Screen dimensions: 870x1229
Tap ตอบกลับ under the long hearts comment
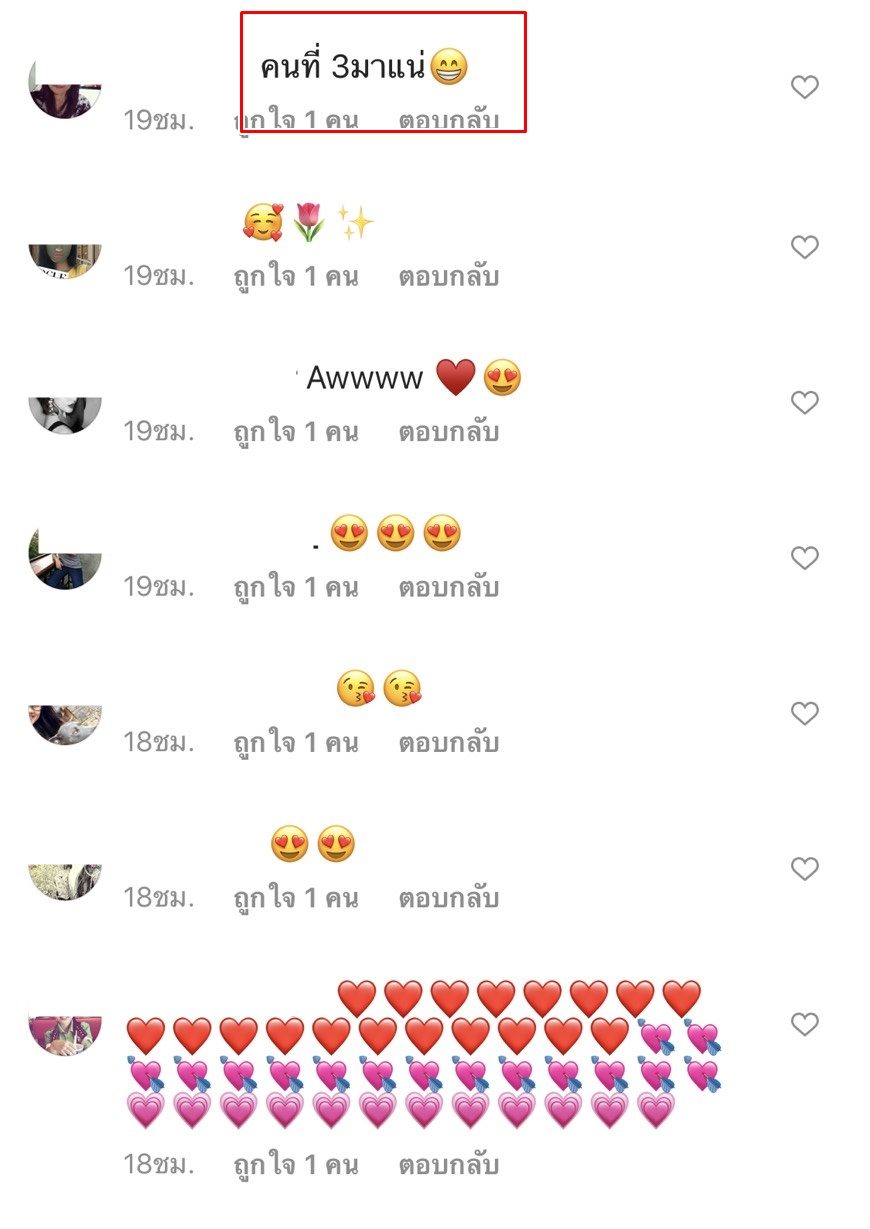click(x=449, y=1165)
